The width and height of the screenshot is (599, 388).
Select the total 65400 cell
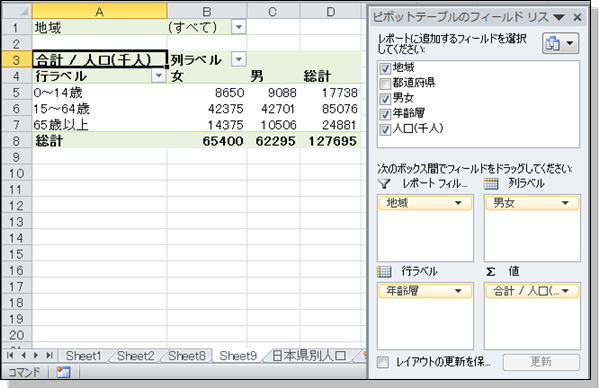pyautogui.click(x=207, y=141)
